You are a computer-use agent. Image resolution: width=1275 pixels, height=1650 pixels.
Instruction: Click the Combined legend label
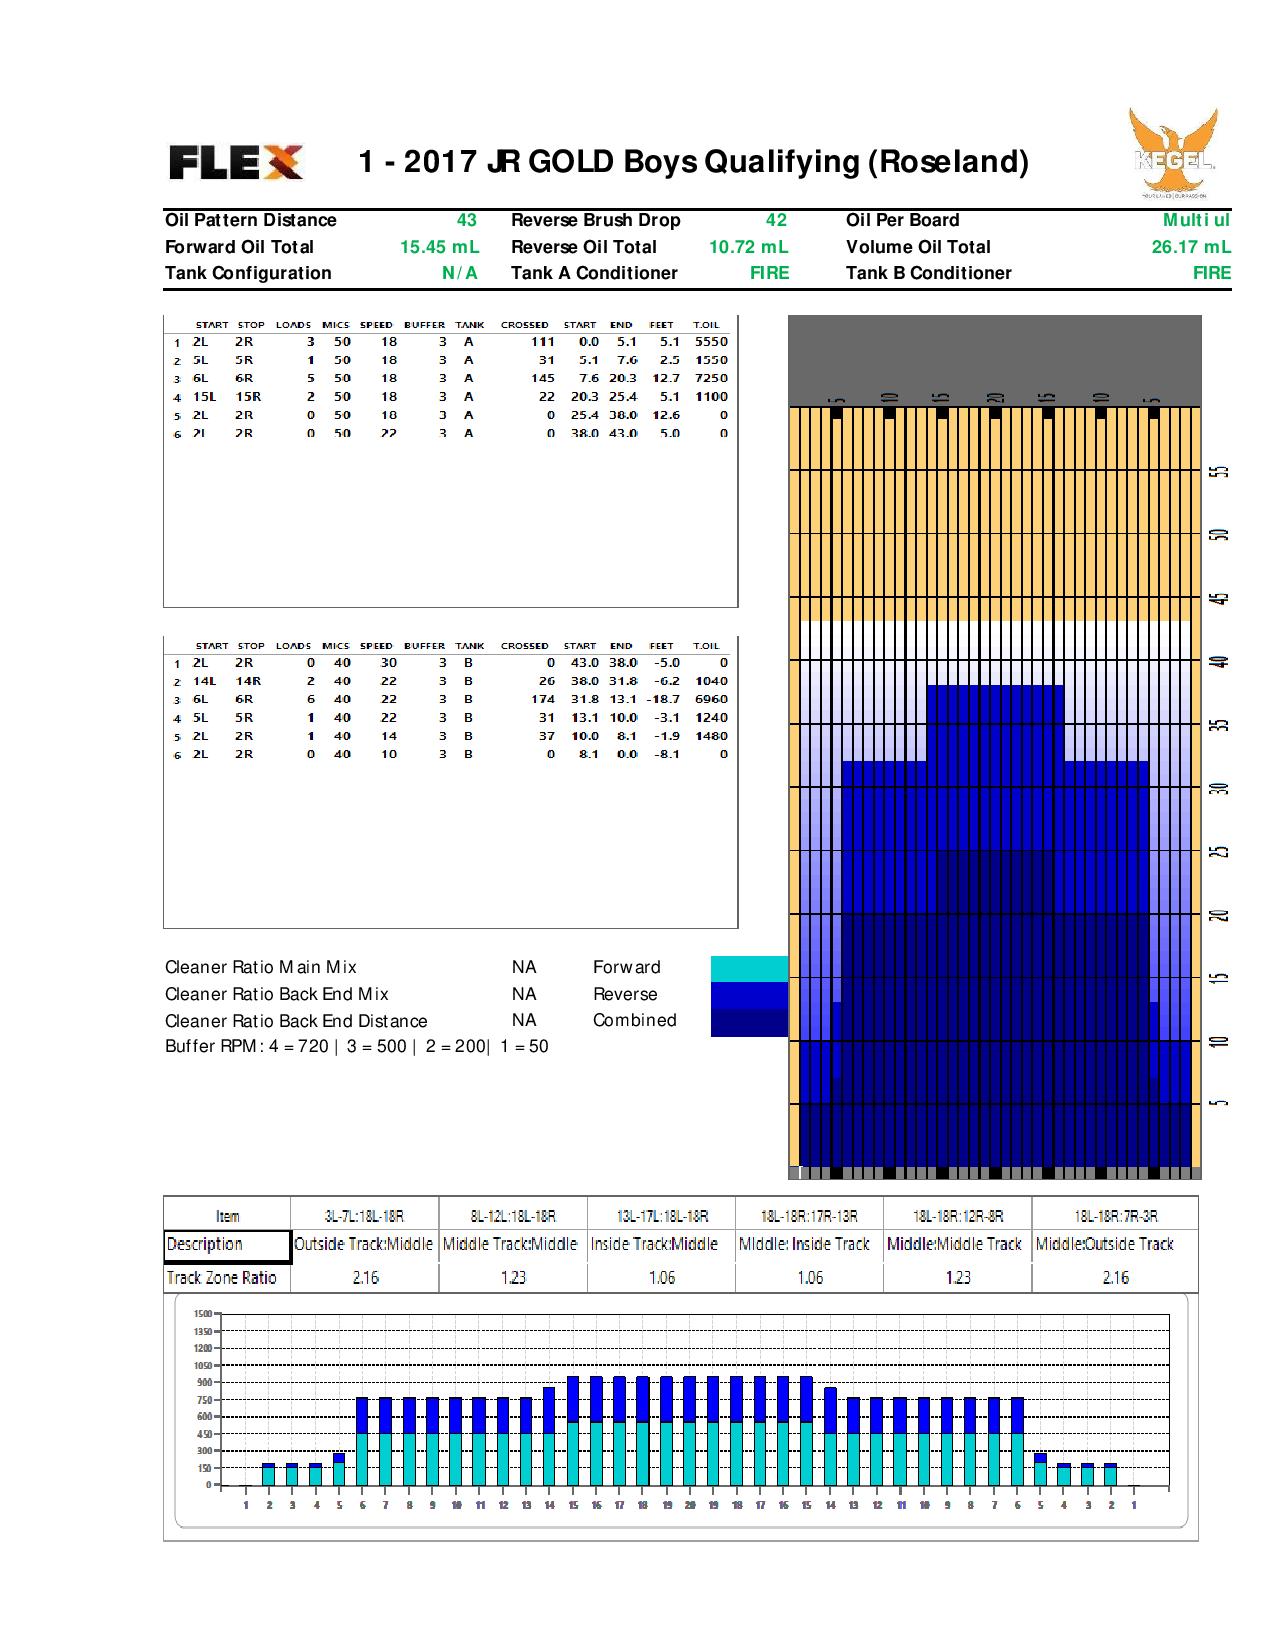(x=635, y=1020)
